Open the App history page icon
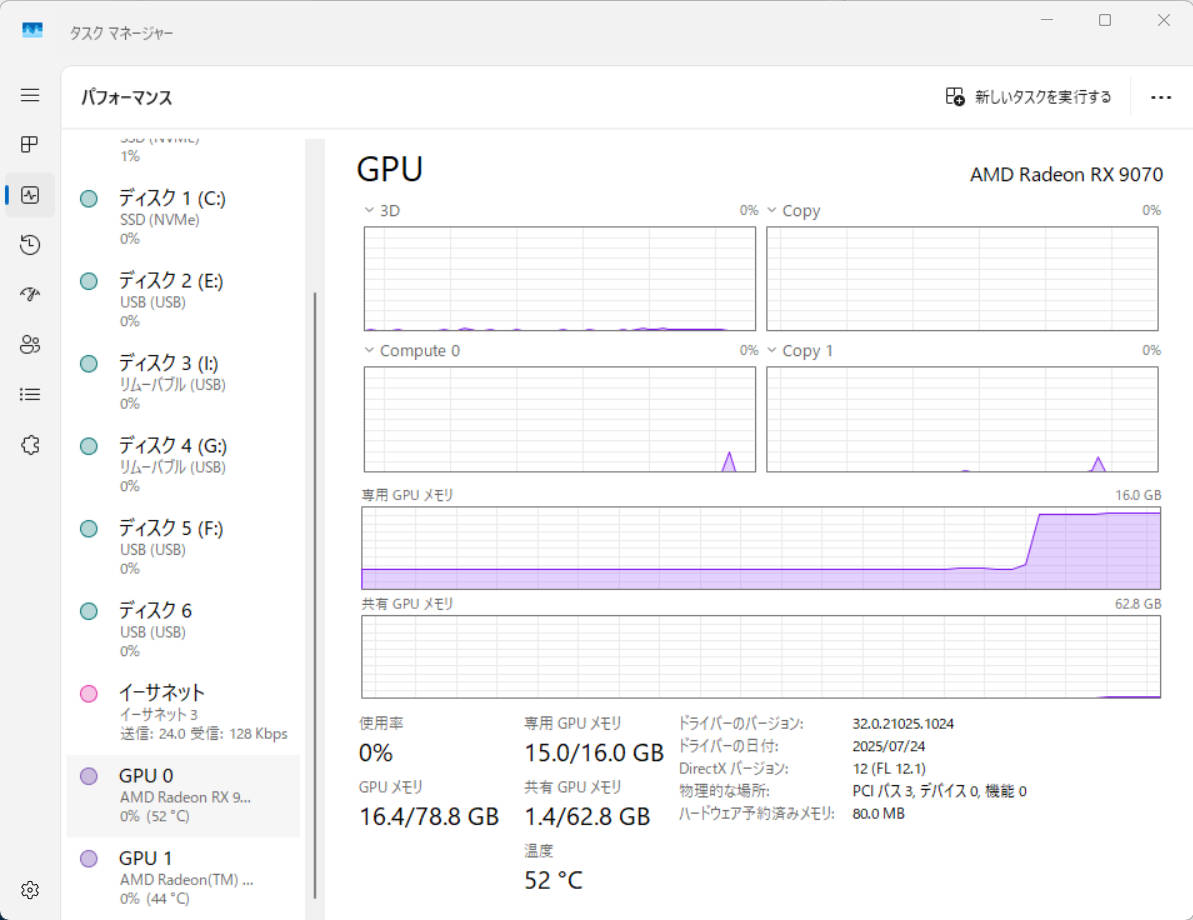The width and height of the screenshot is (1193, 920). point(30,245)
